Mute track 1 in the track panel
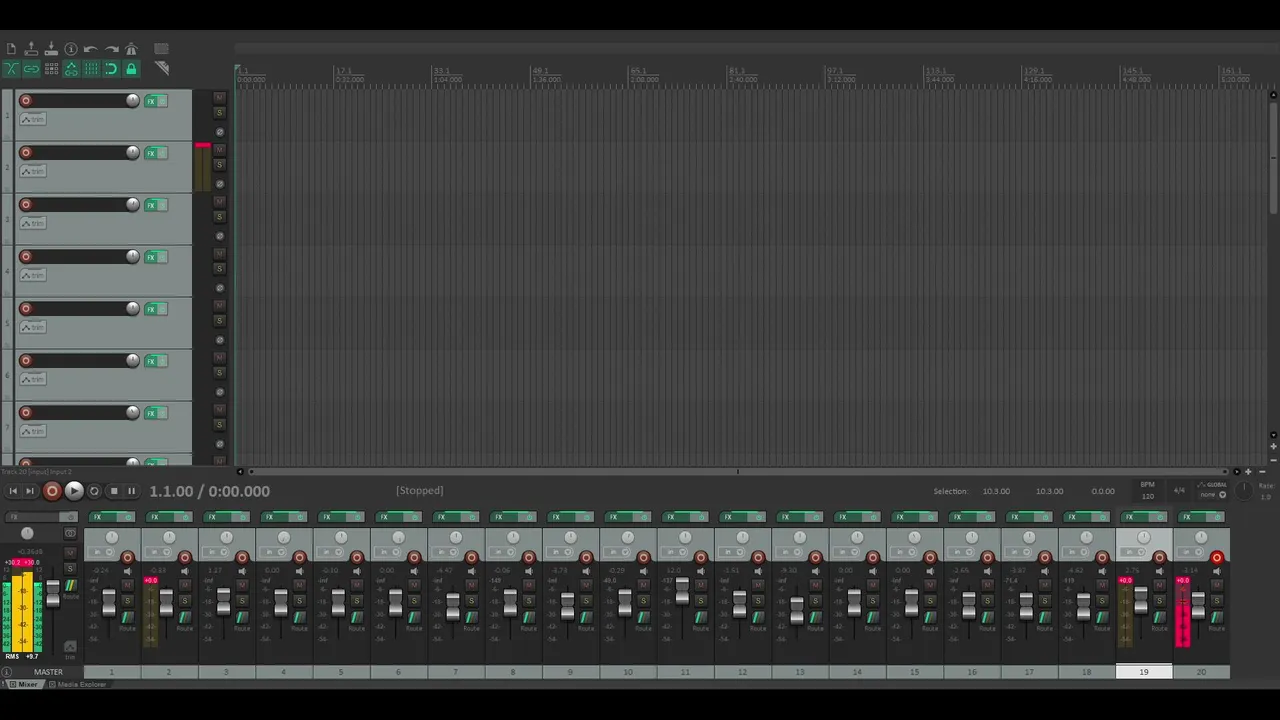Image resolution: width=1280 pixels, height=720 pixels. [x=219, y=98]
